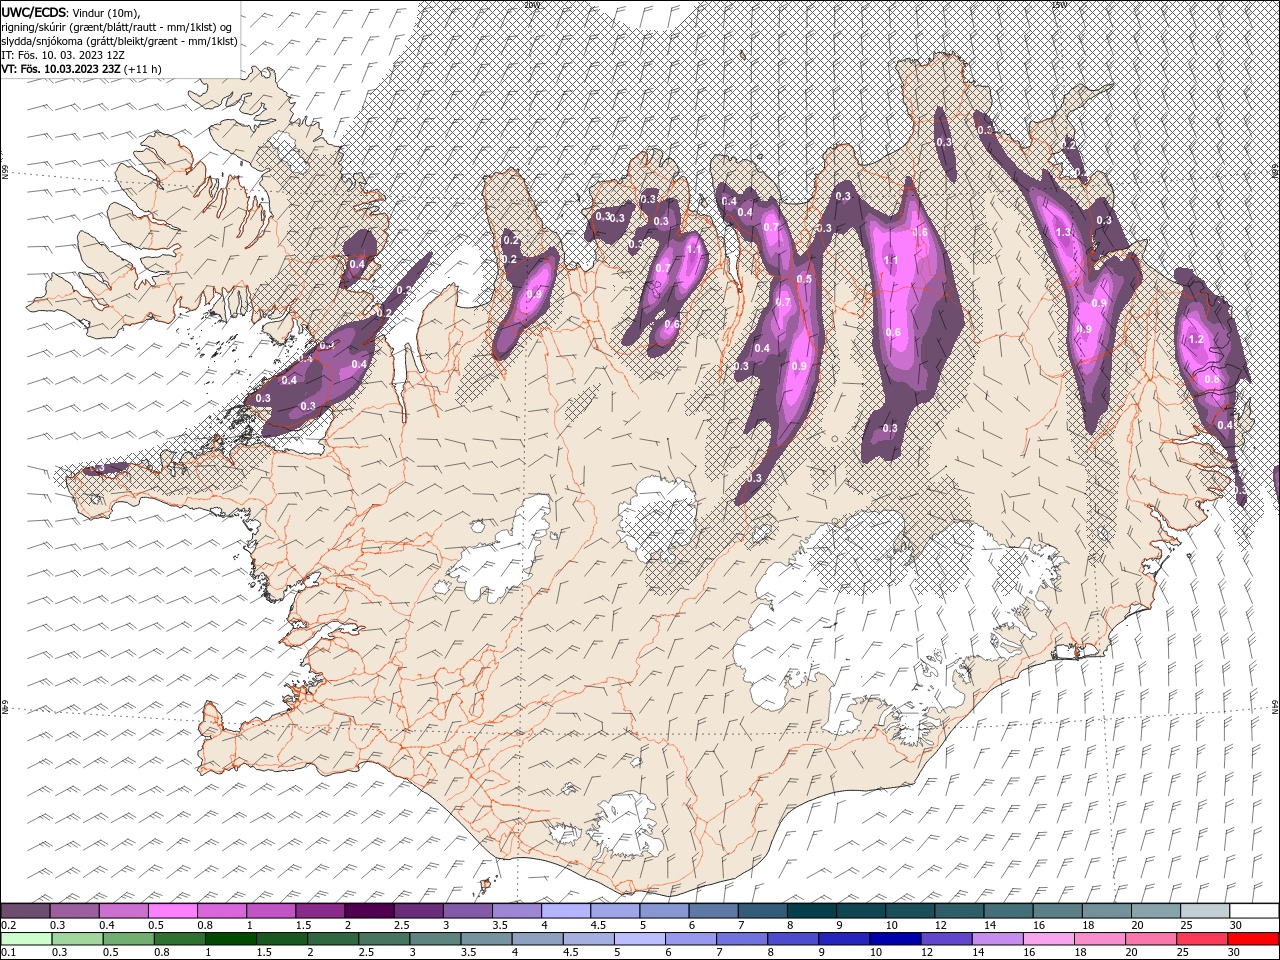1280x960 pixels.
Task: Click the 0.8 precipitation value near the east coast
Action: (x=1212, y=379)
